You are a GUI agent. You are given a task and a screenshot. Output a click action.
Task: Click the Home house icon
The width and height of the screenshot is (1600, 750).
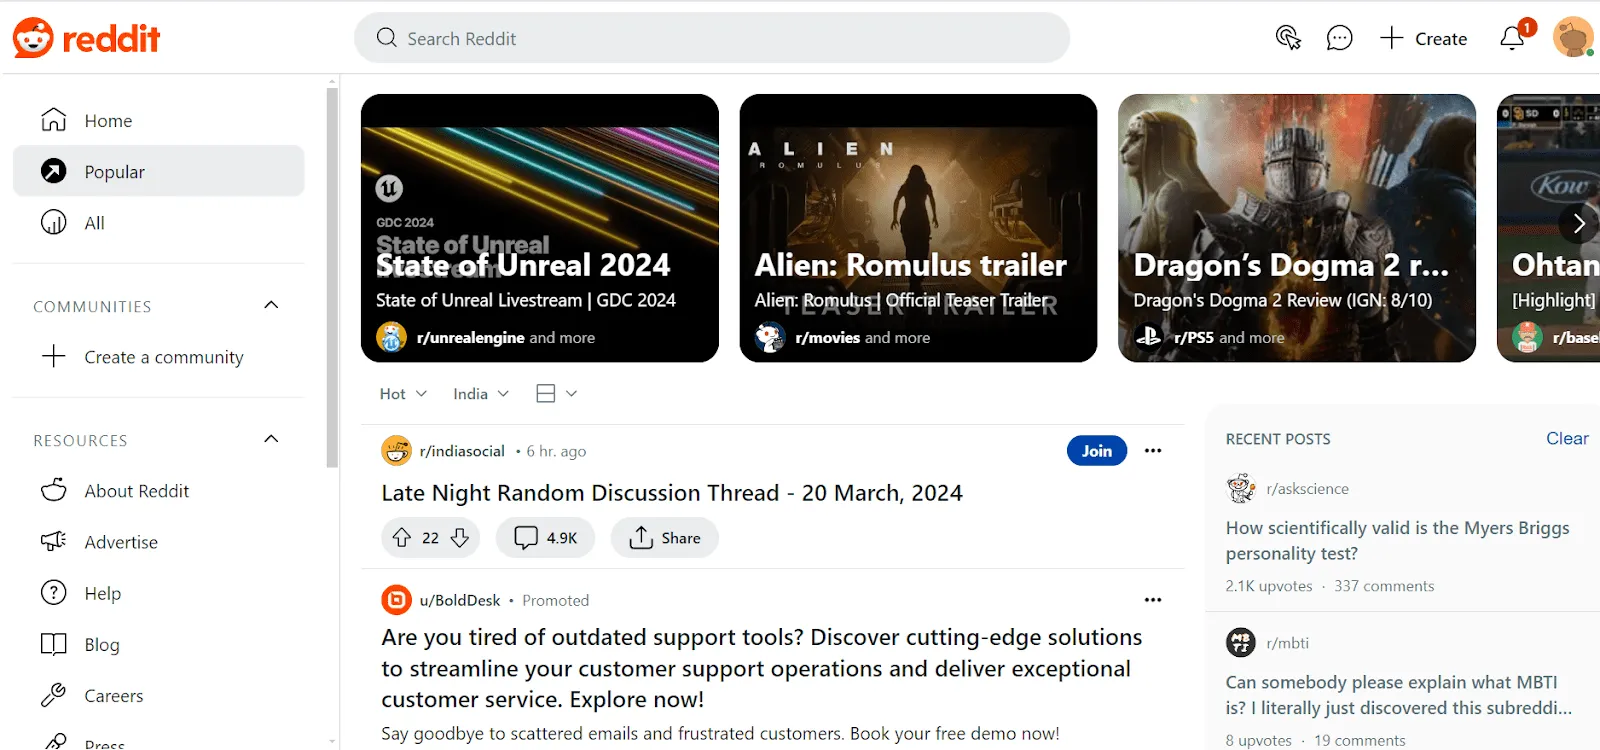54,120
